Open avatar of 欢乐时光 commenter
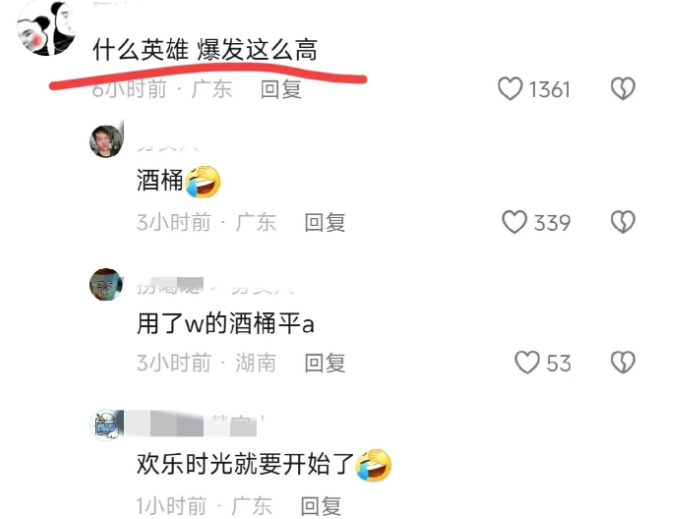686x519 pixels. (x=106, y=424)
